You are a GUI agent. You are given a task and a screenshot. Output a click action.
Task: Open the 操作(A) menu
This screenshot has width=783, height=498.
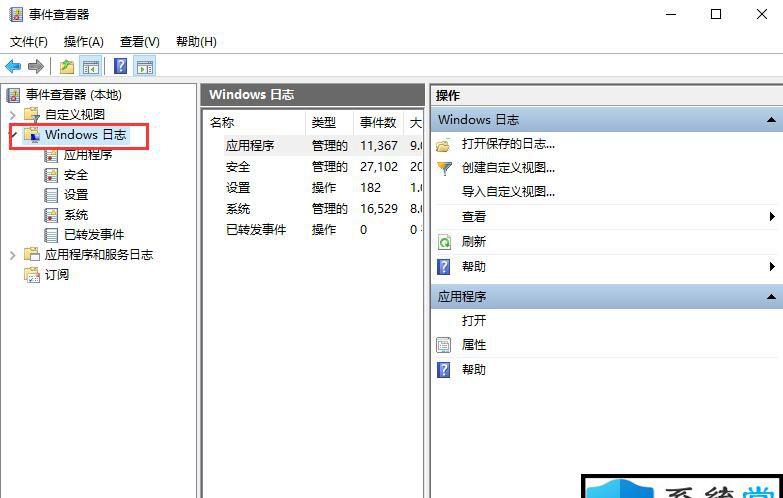(x=83, y=41)
